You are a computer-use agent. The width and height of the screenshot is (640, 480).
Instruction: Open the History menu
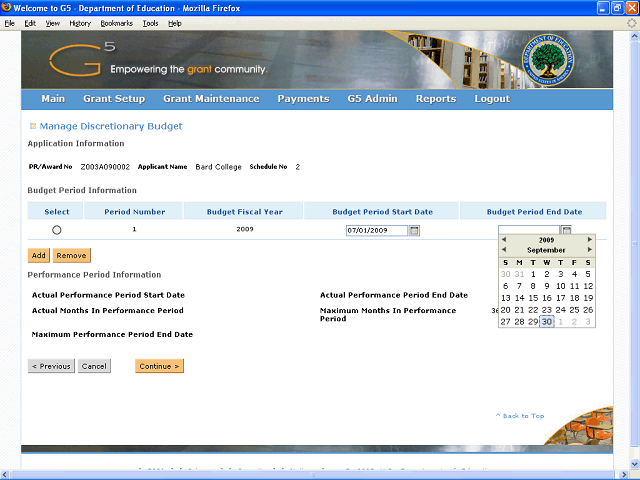pos(80,23)
